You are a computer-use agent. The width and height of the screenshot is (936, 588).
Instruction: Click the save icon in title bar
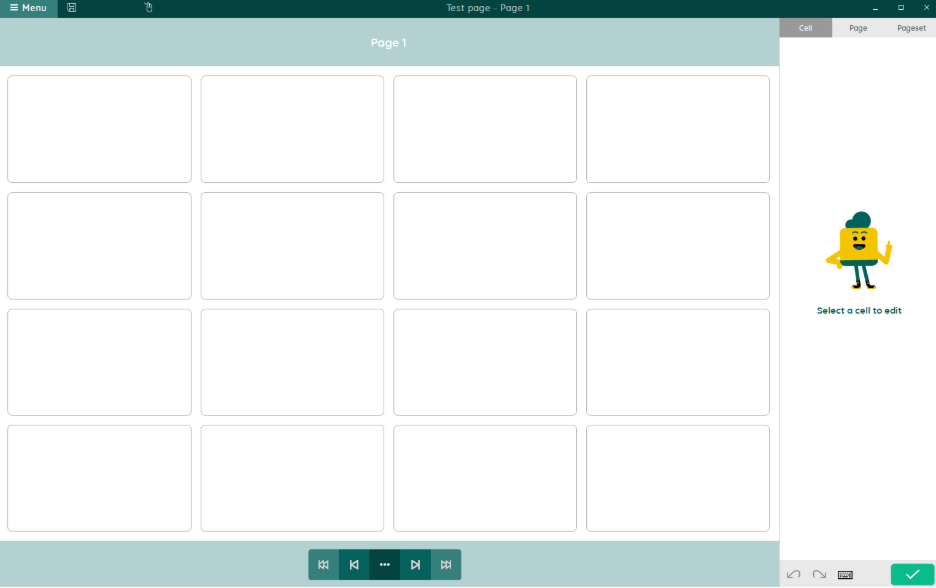(x=72, y=8)
